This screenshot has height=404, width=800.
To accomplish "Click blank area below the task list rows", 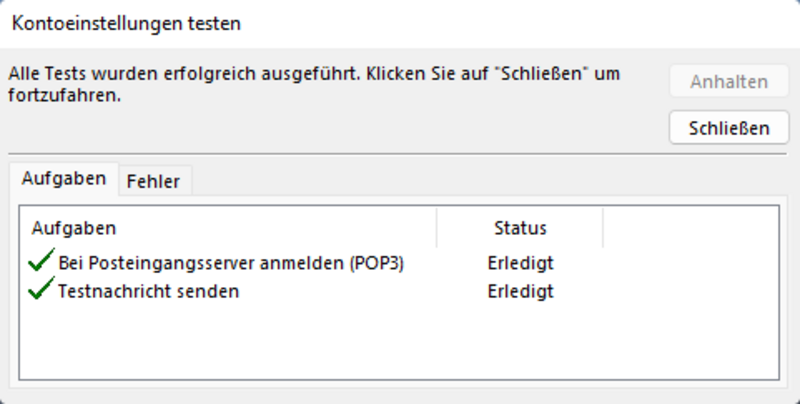I will (399, 342).
